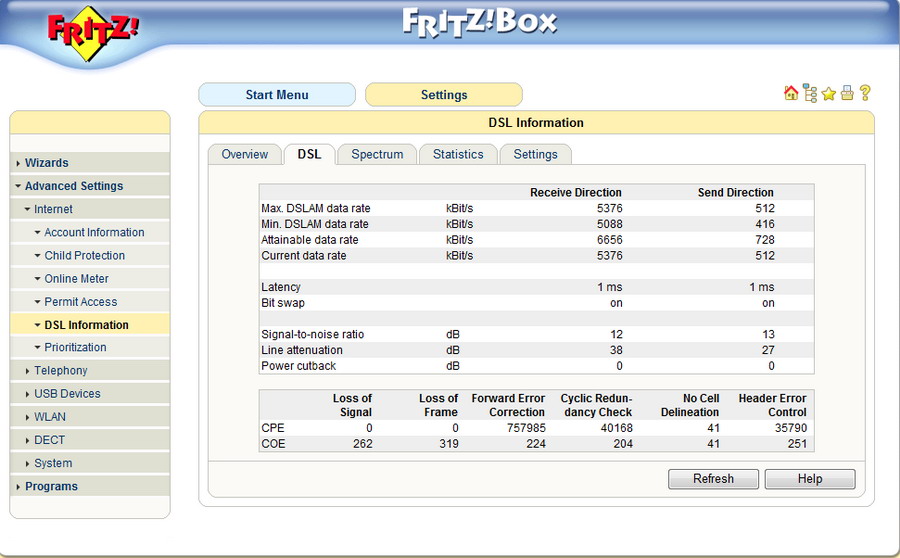Select Online Meter in the Internet menu
Image resolution: width=900 pixels, height=558 pixels.
76,279
